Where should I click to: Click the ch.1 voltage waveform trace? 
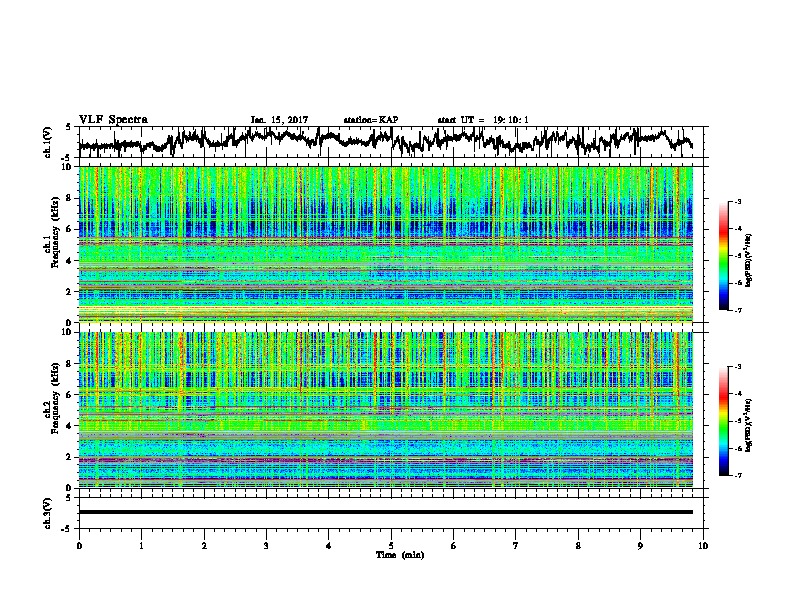pyautogui.click(x=385, y=141)
